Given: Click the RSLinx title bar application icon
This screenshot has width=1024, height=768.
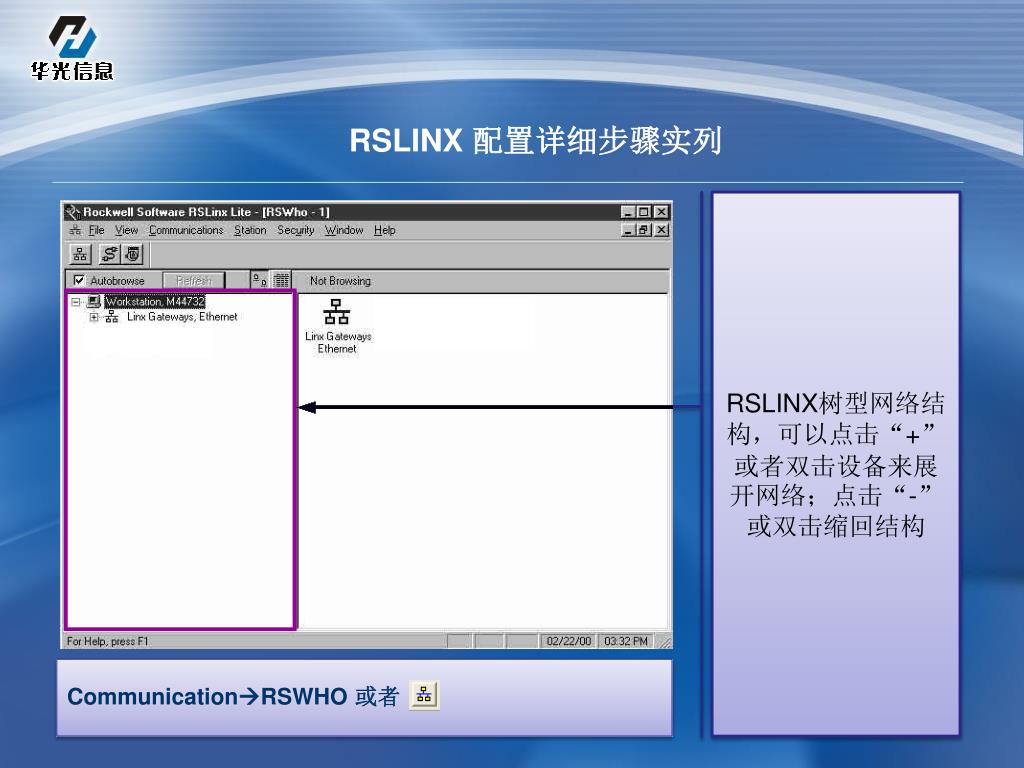Looking at the screenshot, I should click(x=72, y=212).
